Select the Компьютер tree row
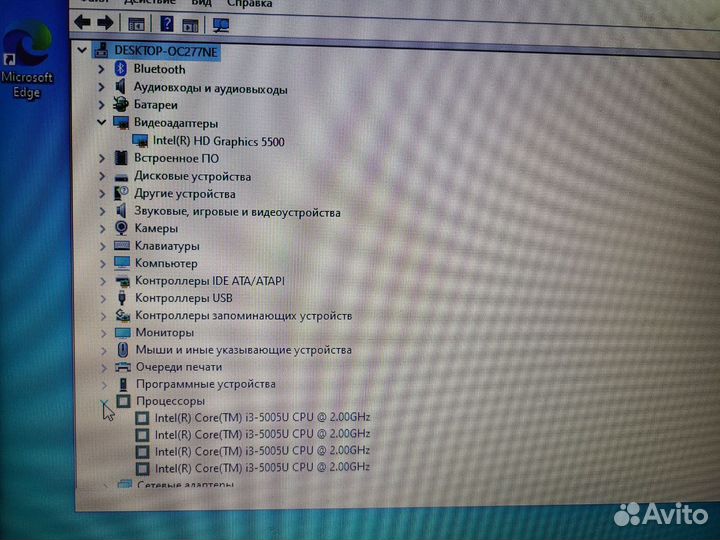This screenshot has height=540, width=720. pos(166,263)
